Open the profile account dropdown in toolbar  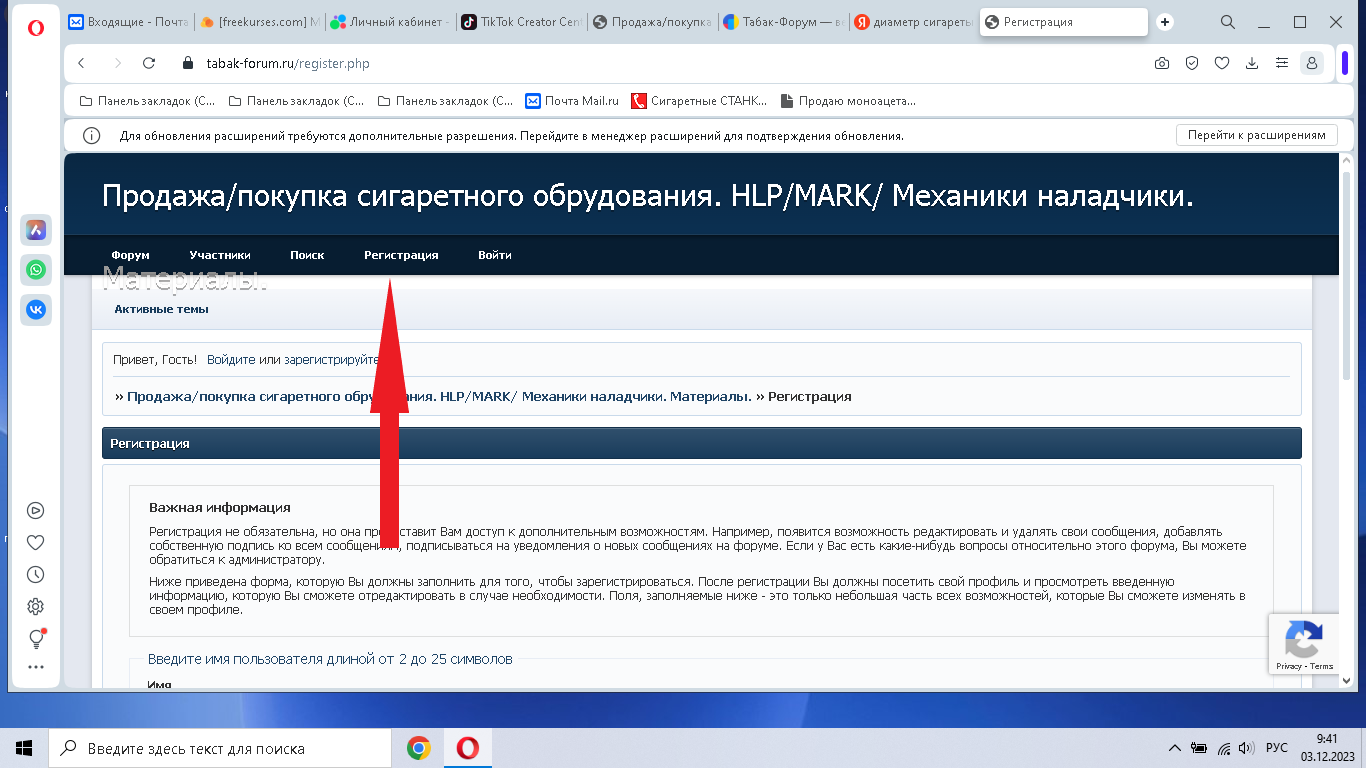pyautogui.click(x=1311, y=62)
